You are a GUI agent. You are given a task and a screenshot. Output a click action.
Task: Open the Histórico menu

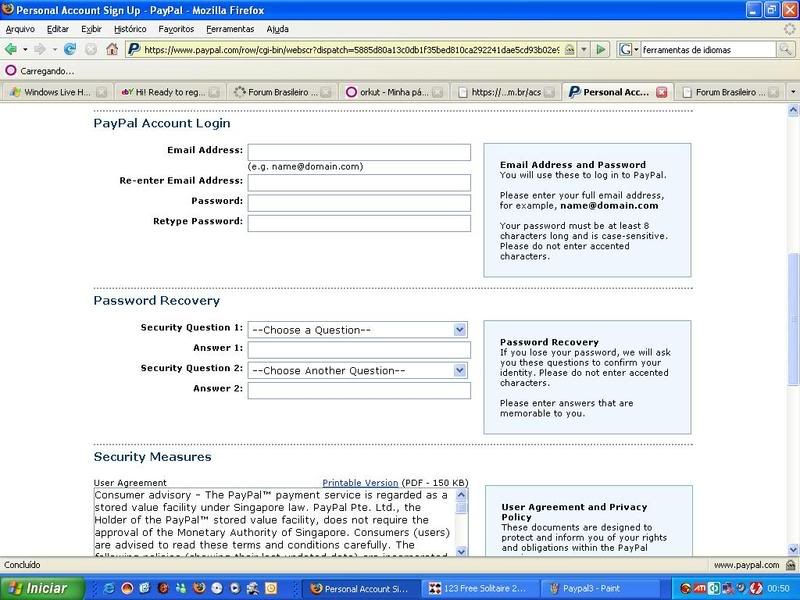pyautogui.click(x=130, y=29)
